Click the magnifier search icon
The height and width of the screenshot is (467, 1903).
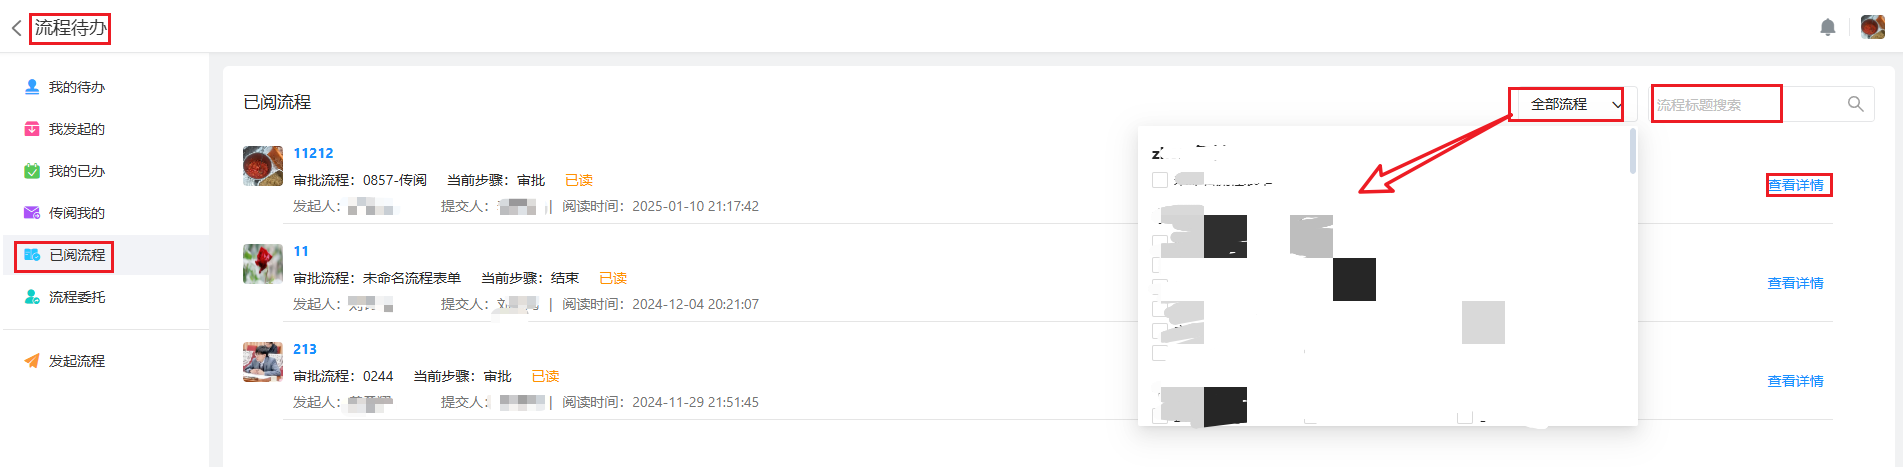click(x=1855, y=104)
